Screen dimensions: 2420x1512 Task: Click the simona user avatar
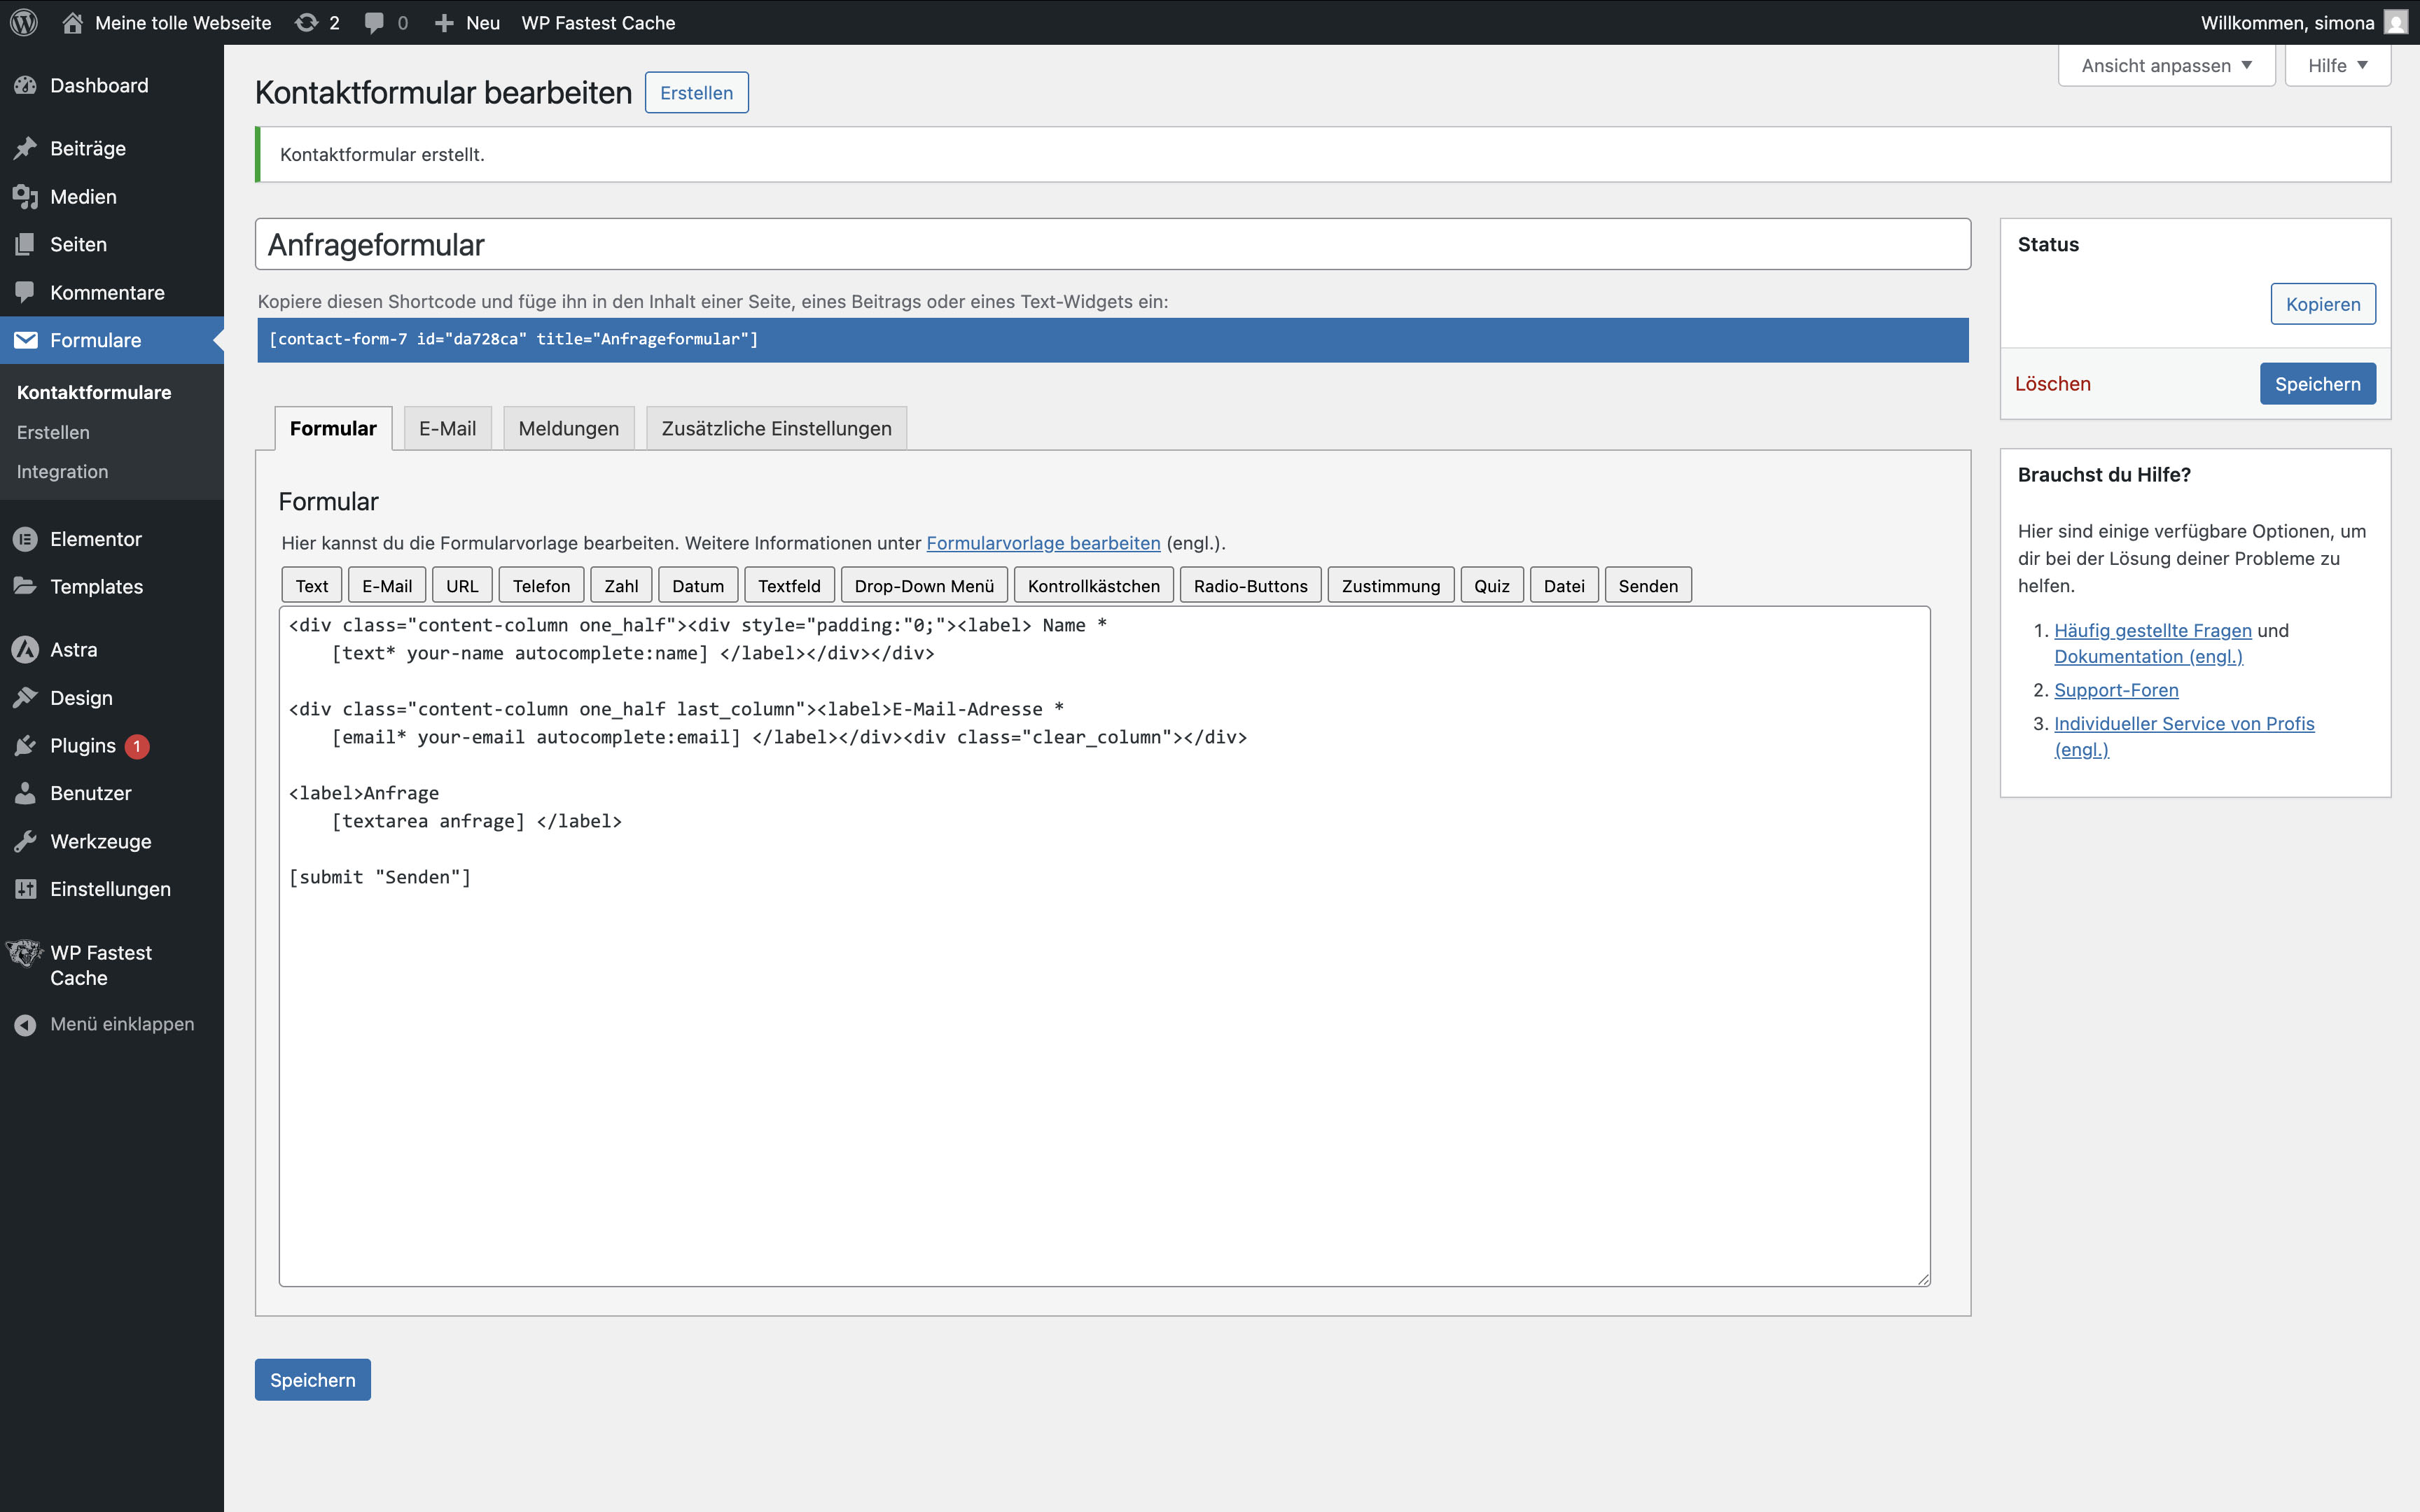2395,22
